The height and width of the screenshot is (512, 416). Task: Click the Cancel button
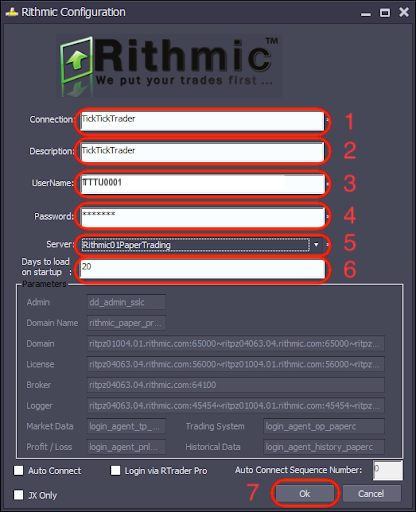point(371,494)
